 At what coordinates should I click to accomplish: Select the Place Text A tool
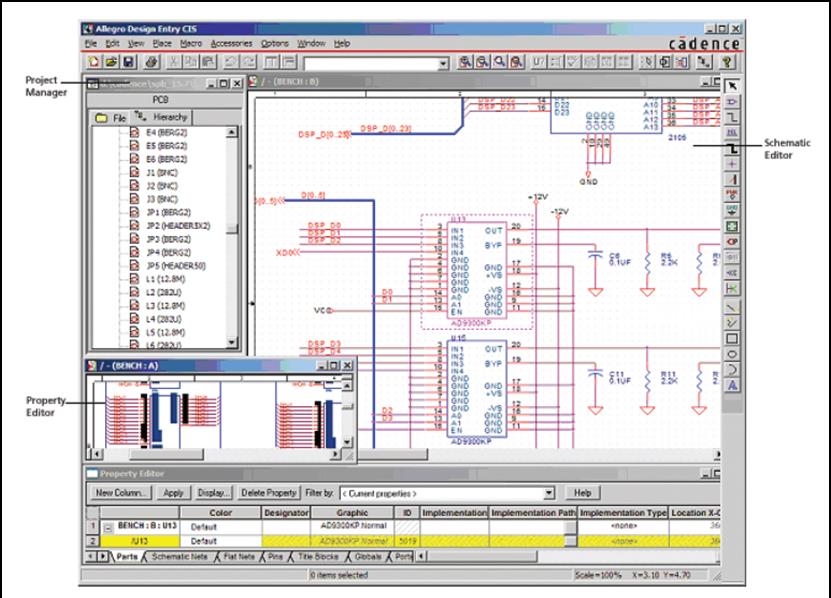pyautogui.click(x=732, y=385)
